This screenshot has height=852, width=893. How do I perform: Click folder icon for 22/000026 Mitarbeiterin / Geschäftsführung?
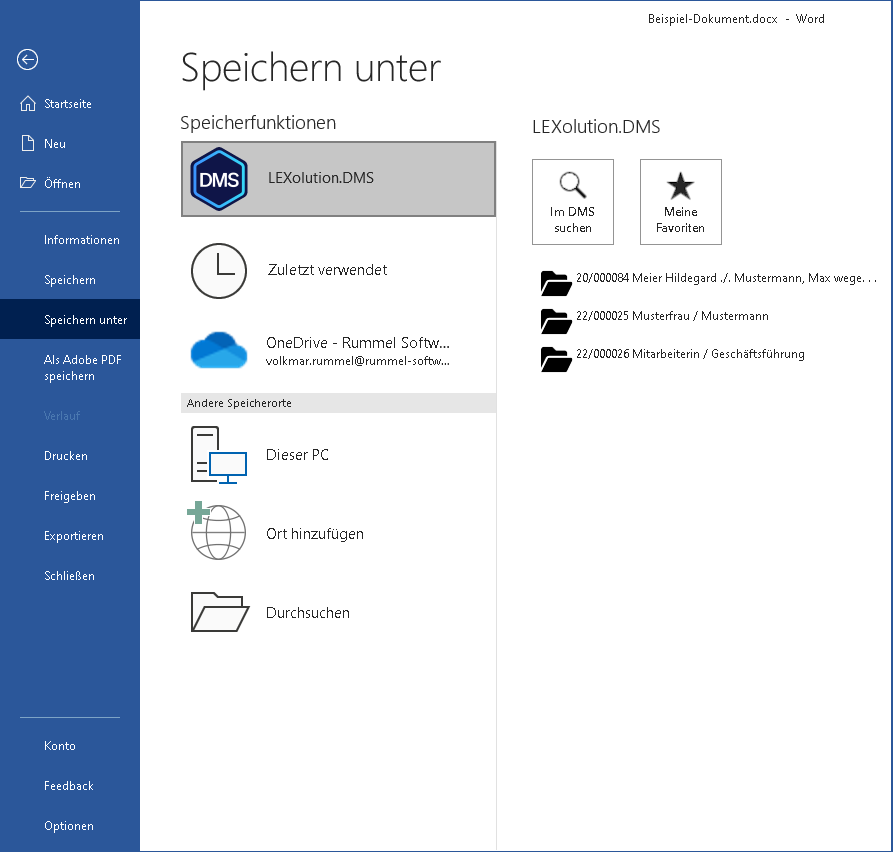pos(556,359)
